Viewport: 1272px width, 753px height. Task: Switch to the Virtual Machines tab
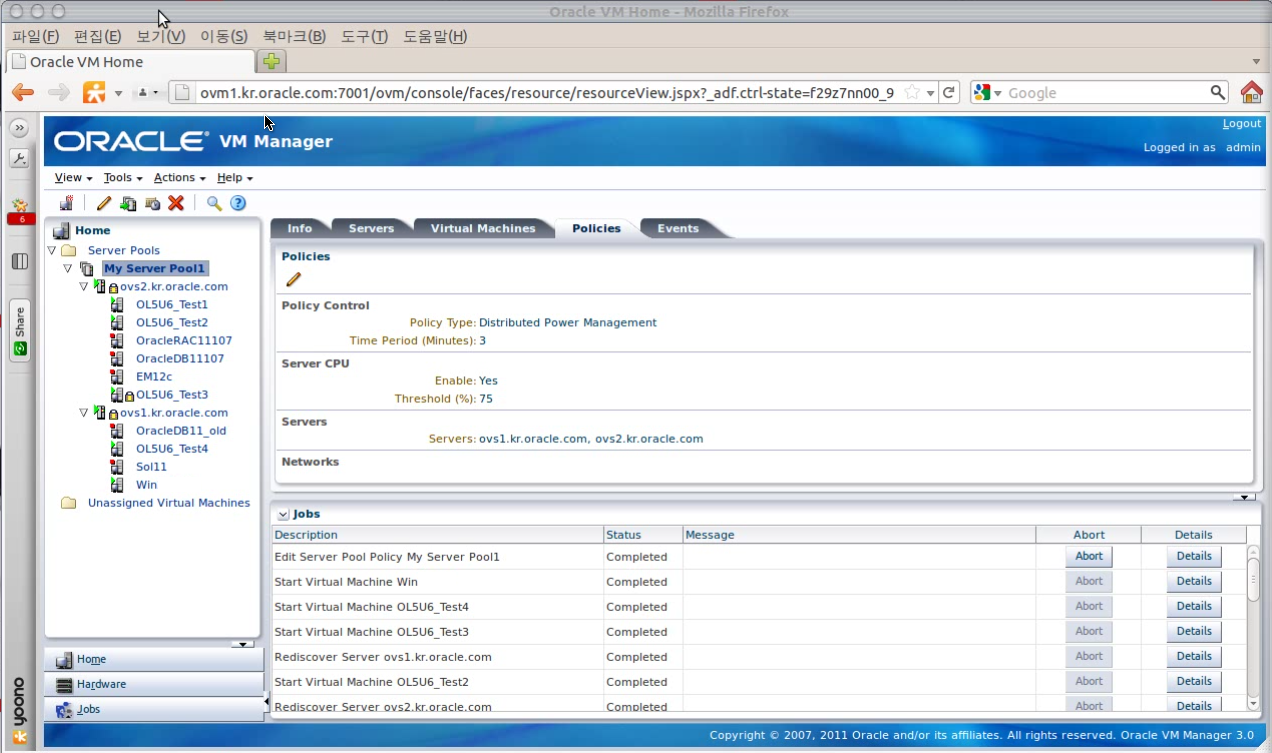pos(484,228)
